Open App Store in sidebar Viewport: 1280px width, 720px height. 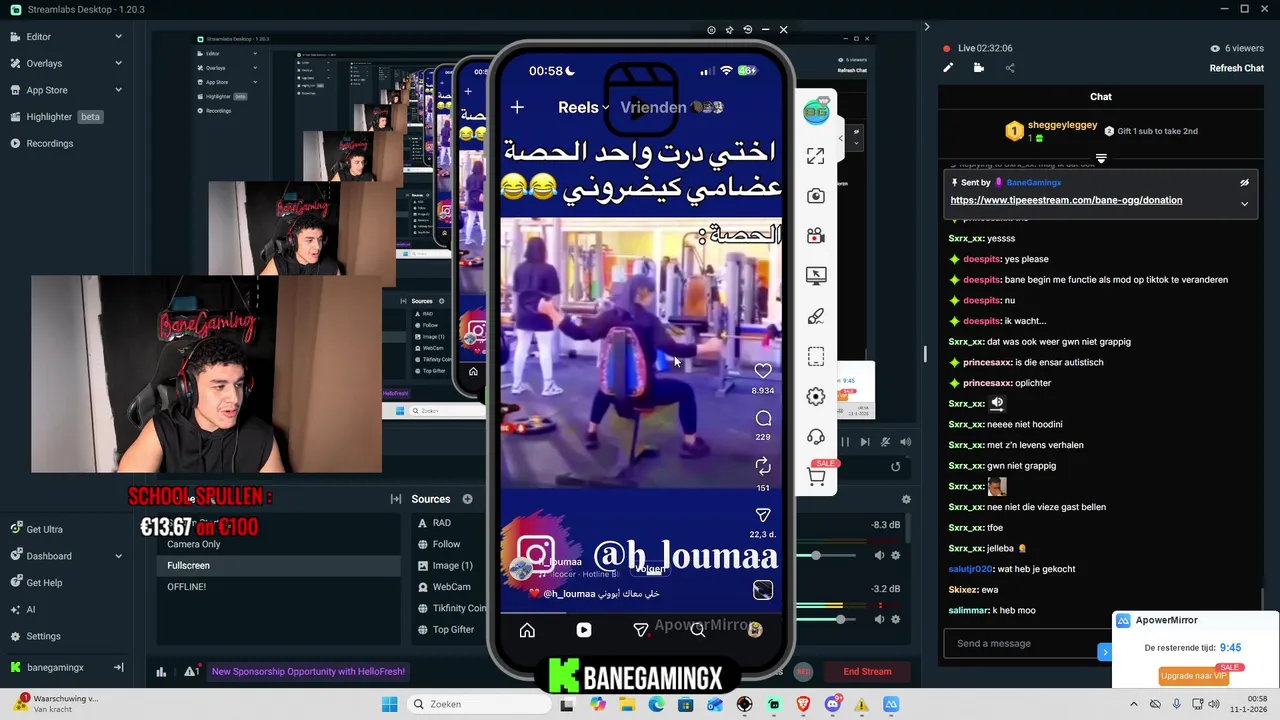(46, 90)
